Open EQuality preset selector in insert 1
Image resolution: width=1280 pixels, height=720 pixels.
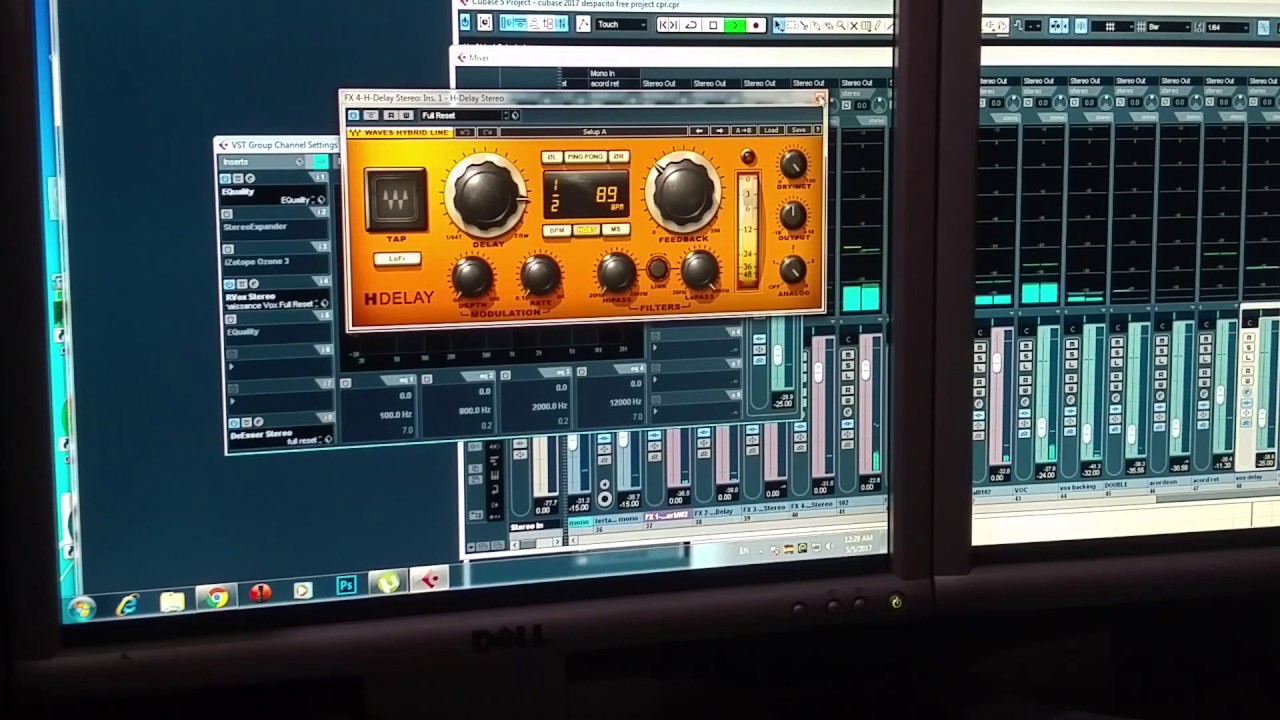click(321, 199)
